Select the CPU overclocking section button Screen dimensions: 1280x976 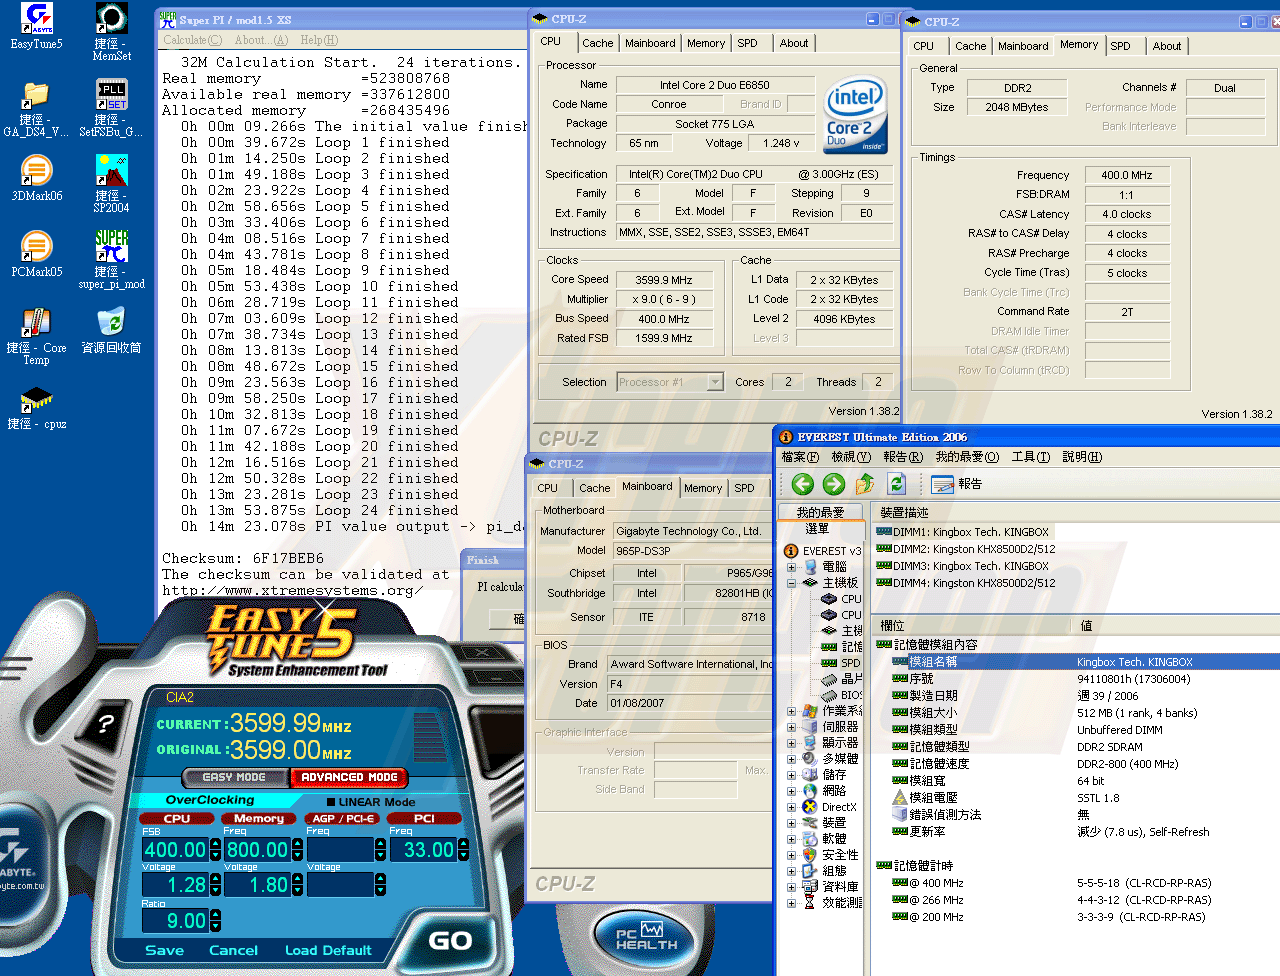click(177, 819)
